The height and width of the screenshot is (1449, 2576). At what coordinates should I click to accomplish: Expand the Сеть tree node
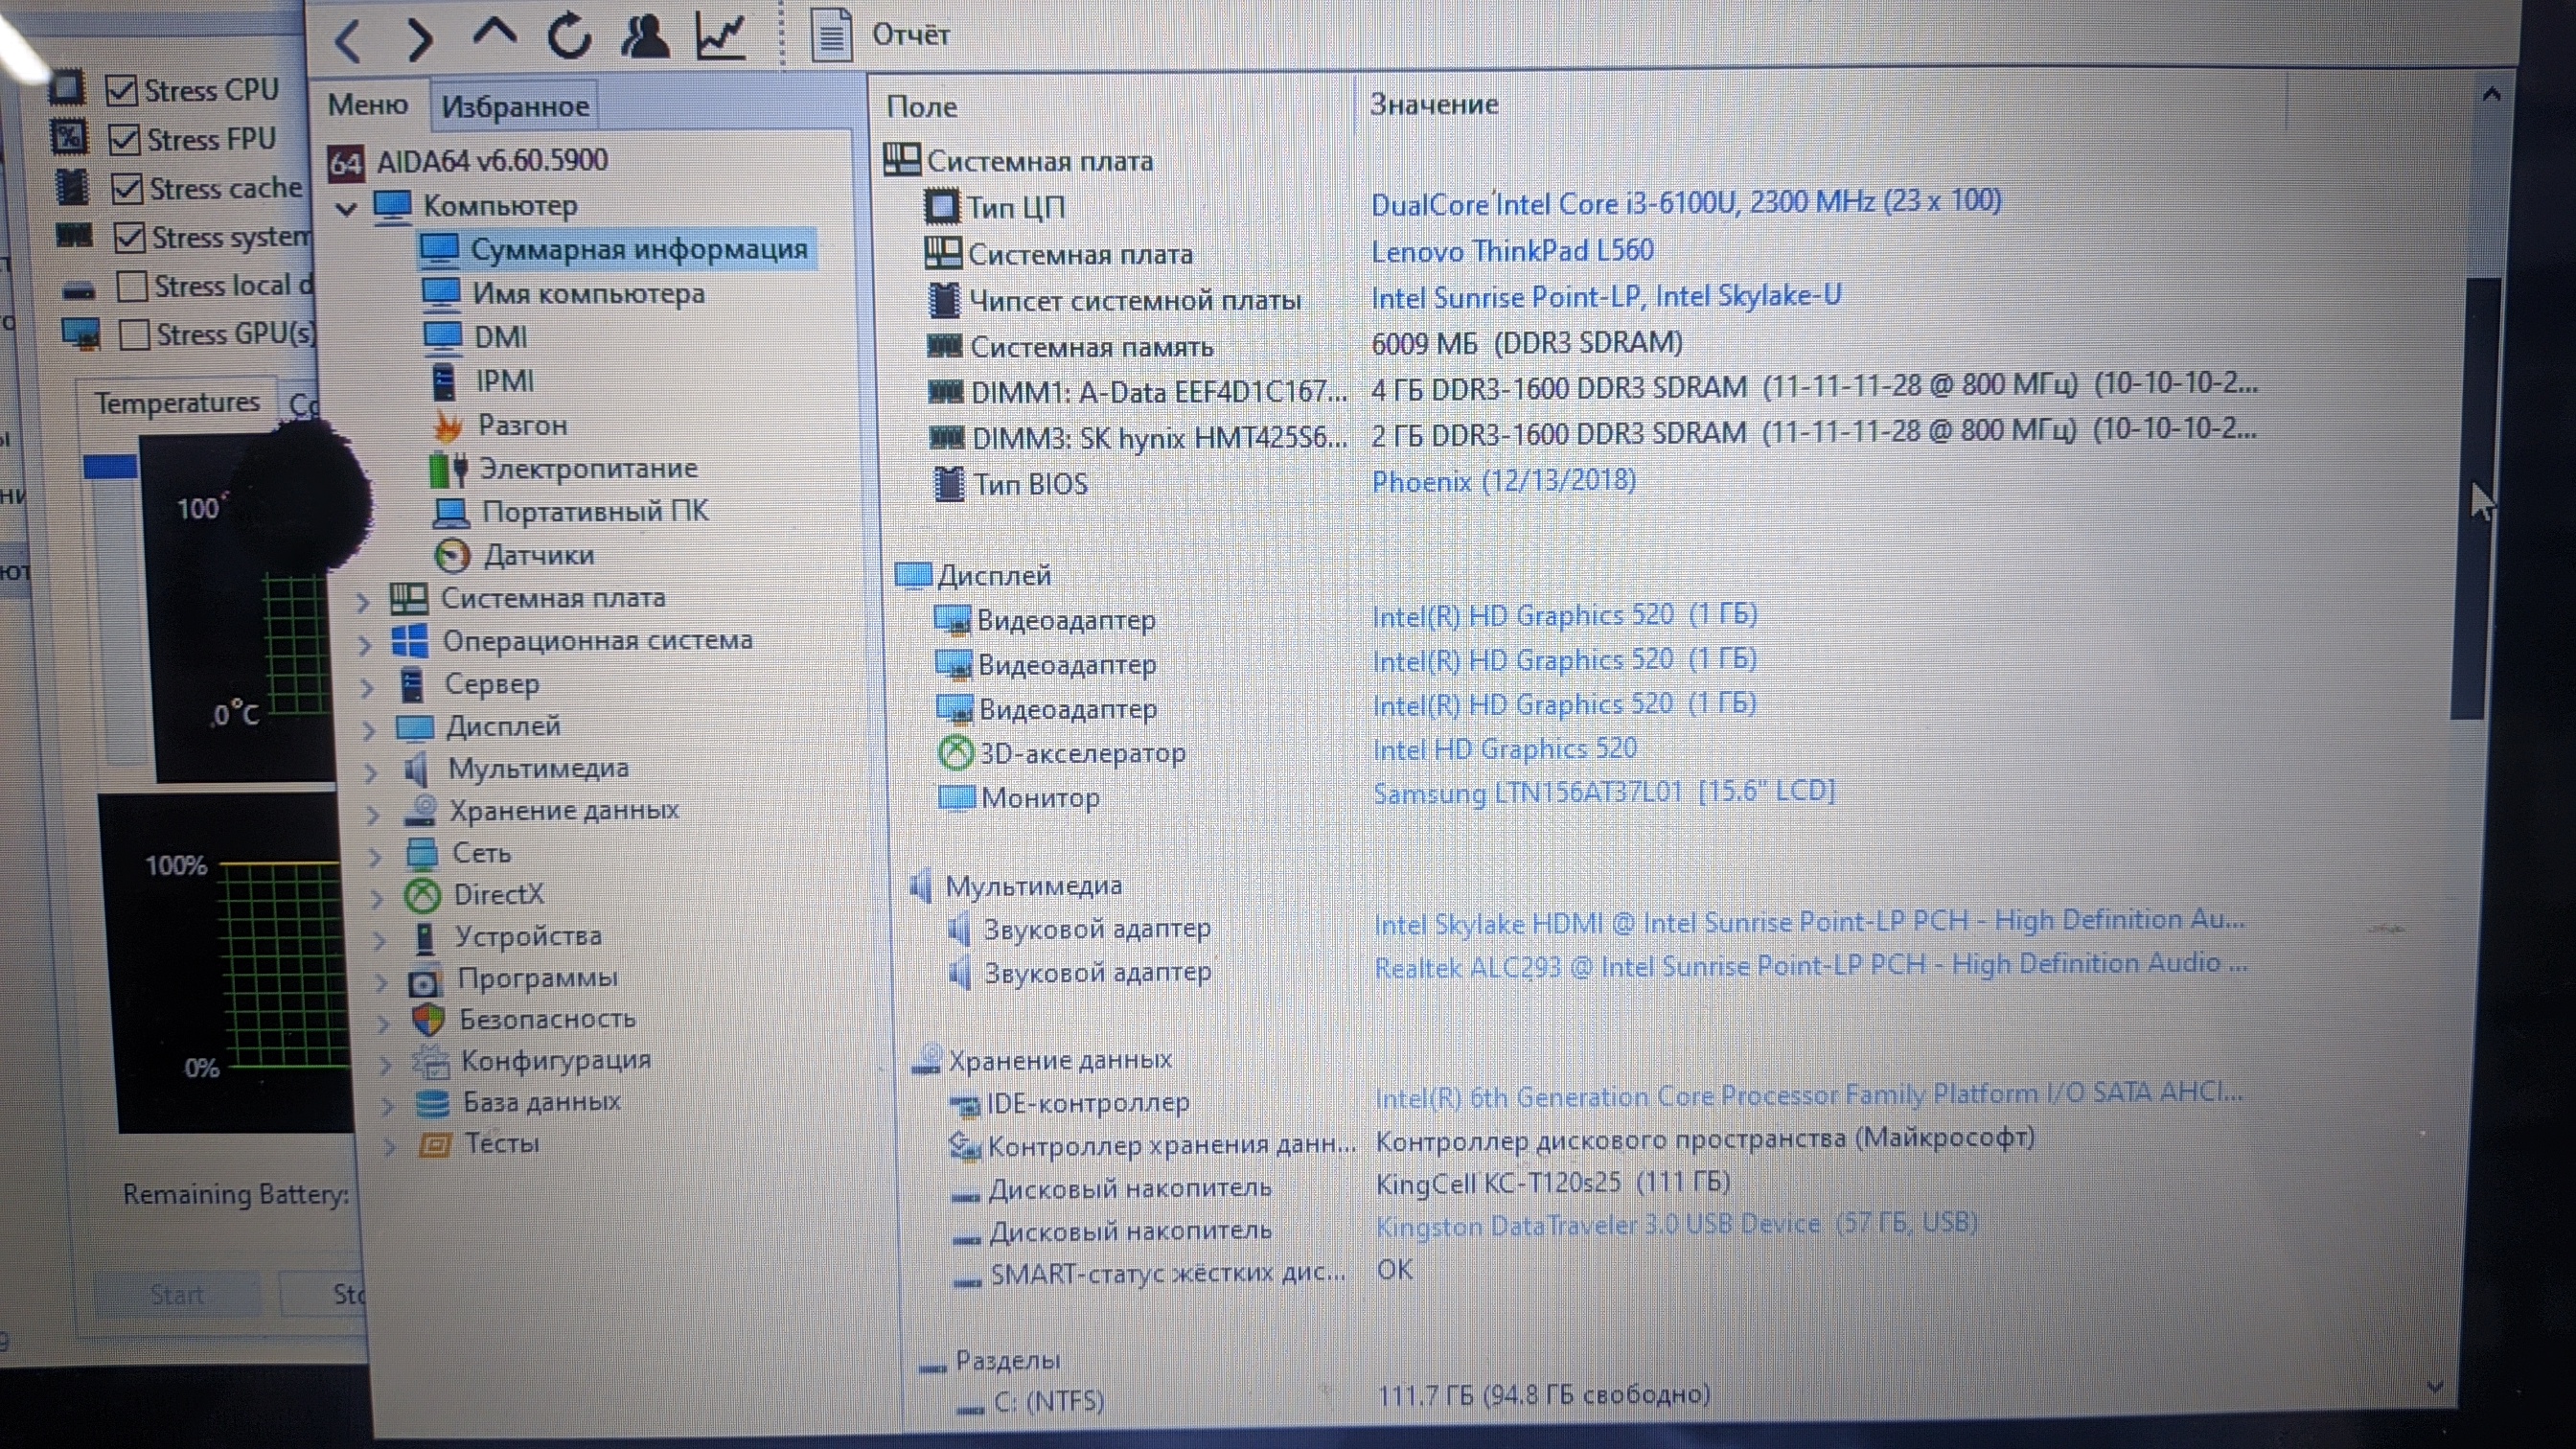375,856
